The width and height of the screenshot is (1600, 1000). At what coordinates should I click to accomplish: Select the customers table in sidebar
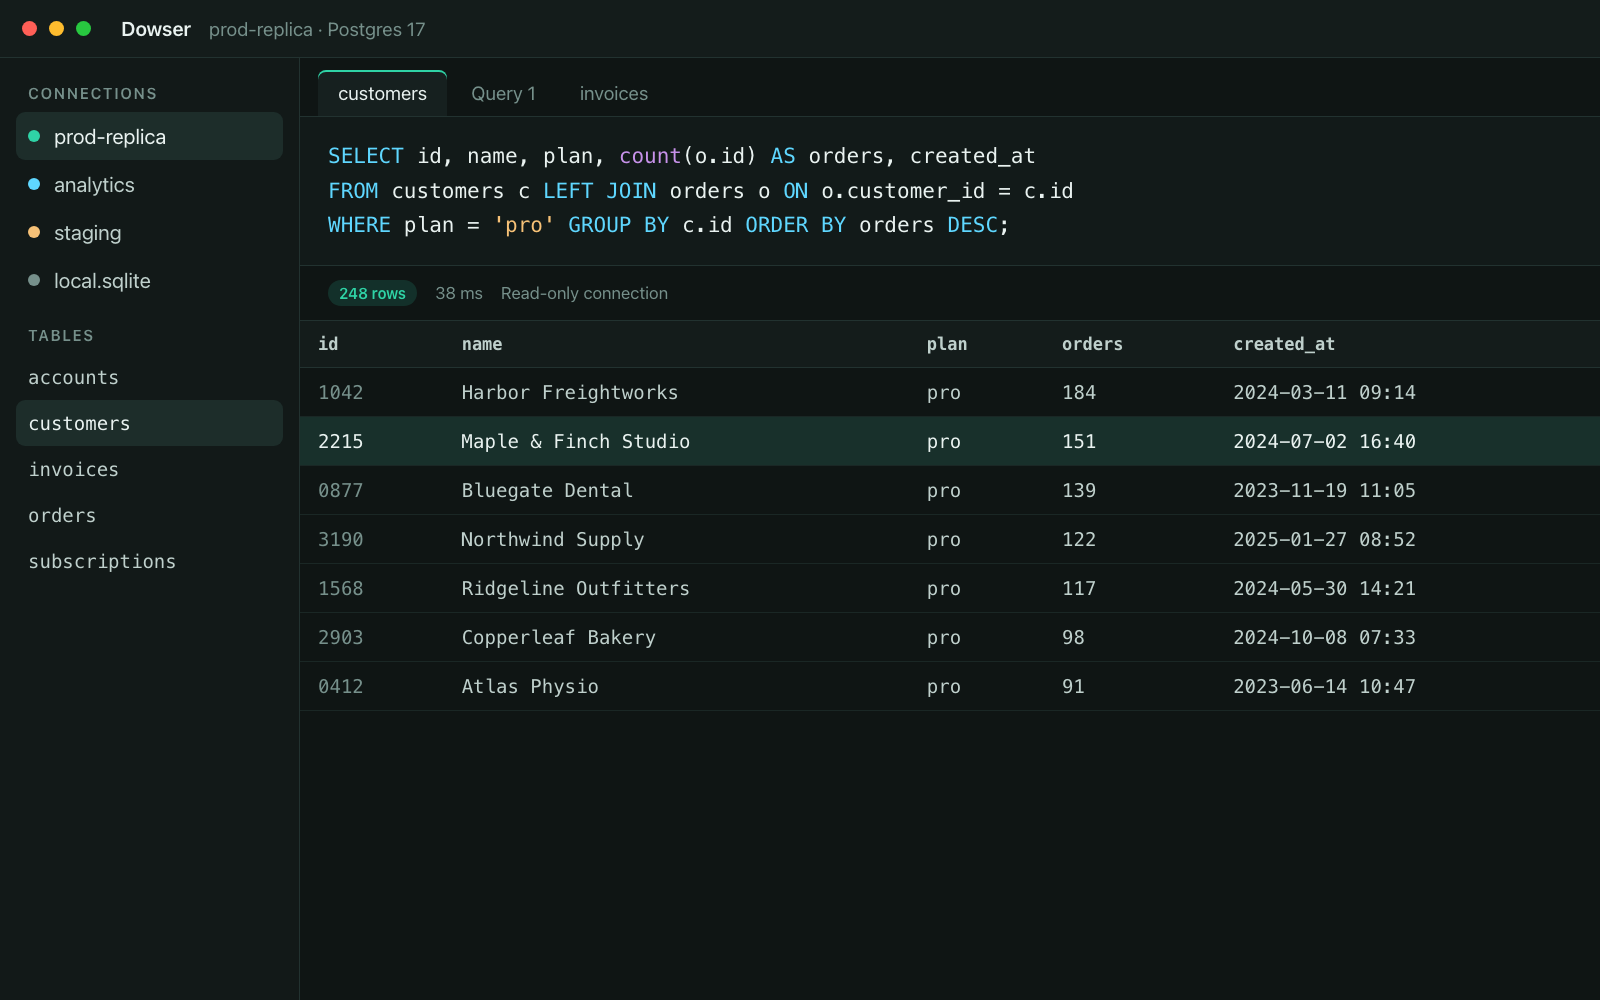(149, 423)
